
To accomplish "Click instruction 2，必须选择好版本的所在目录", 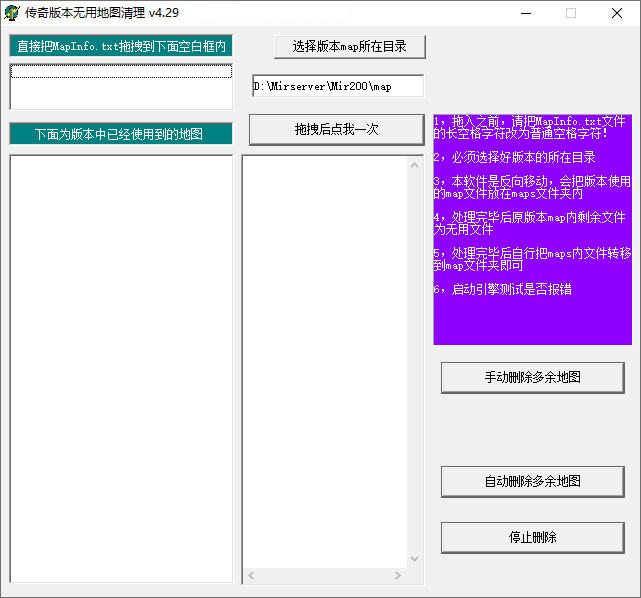I will [x=515, y=157].
